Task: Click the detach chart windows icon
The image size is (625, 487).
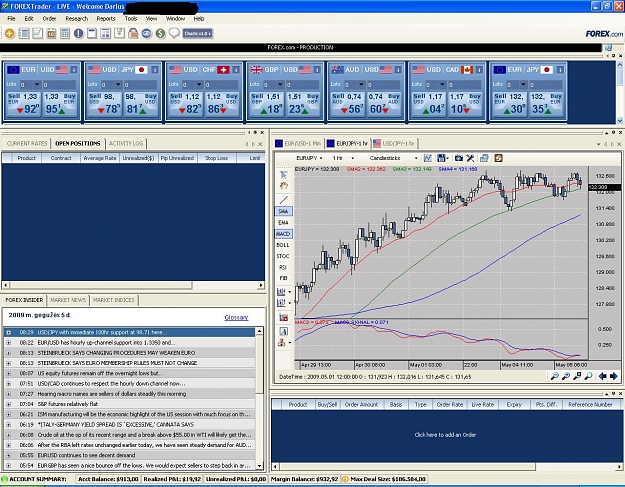Action: 484,158
